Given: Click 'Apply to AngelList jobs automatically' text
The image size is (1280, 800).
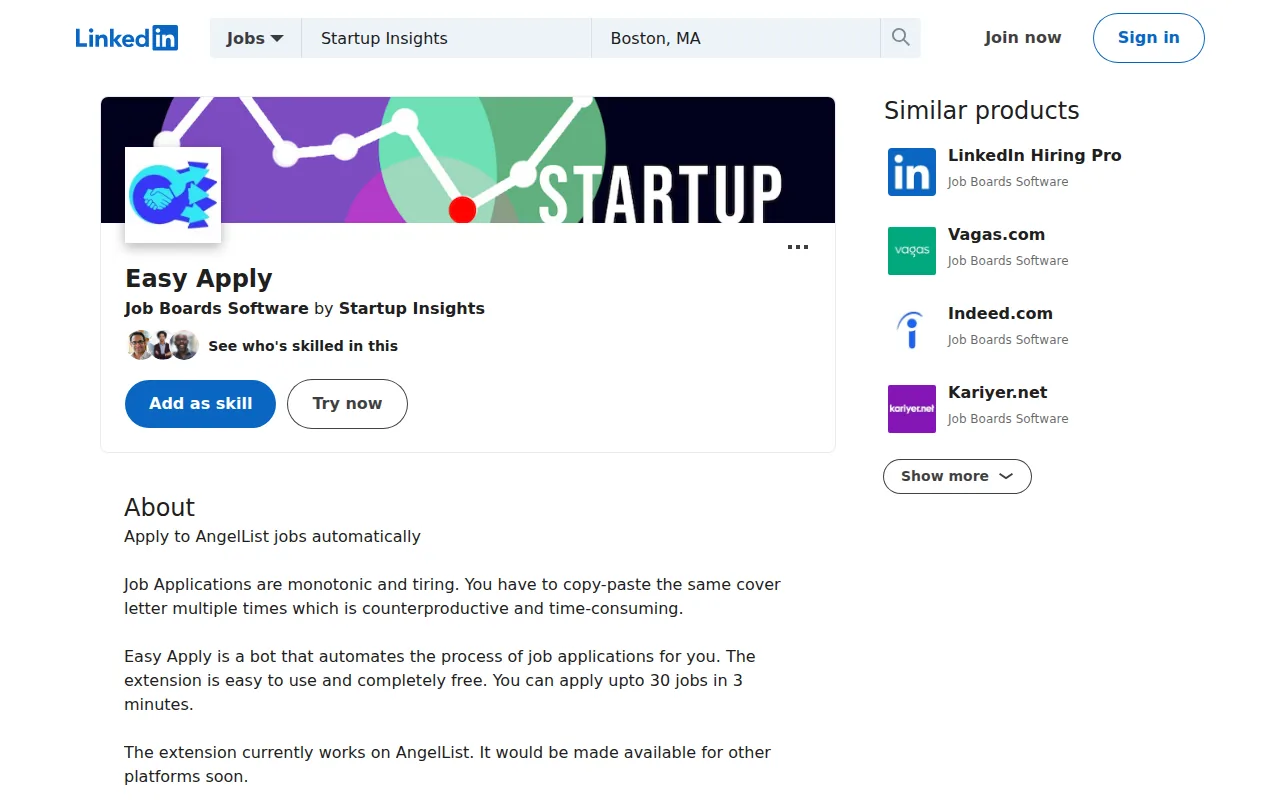Looking at the screenshot, I should click(272, 536).
